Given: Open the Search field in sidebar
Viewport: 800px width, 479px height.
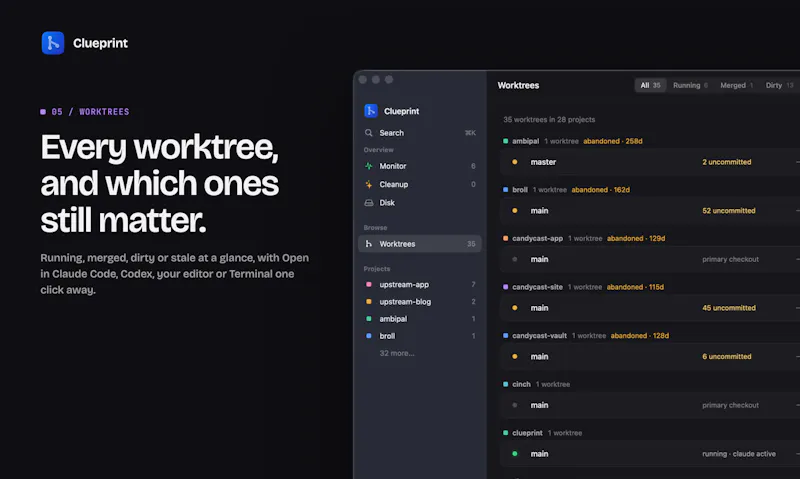Looking at the screenshot, I should 420,133.
